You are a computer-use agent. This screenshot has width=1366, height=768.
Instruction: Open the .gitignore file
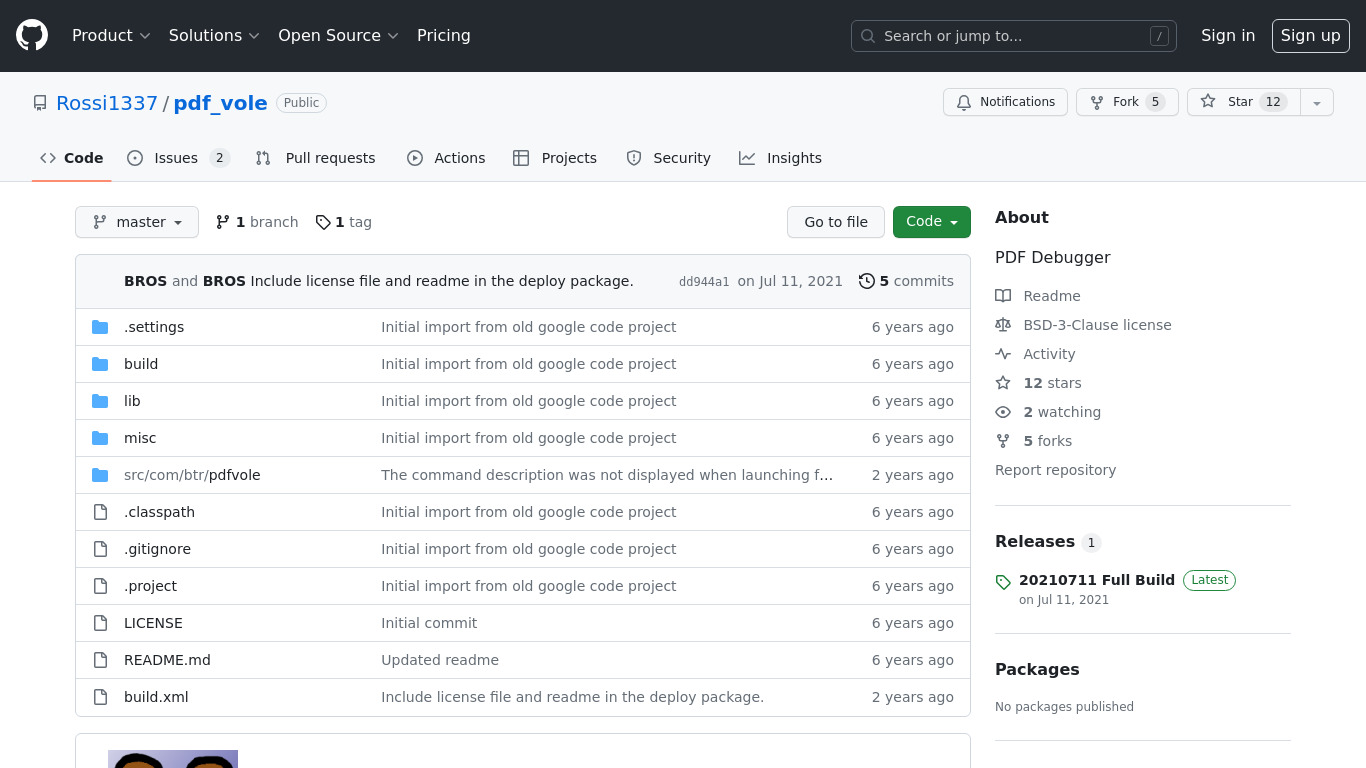coord(157,549)
